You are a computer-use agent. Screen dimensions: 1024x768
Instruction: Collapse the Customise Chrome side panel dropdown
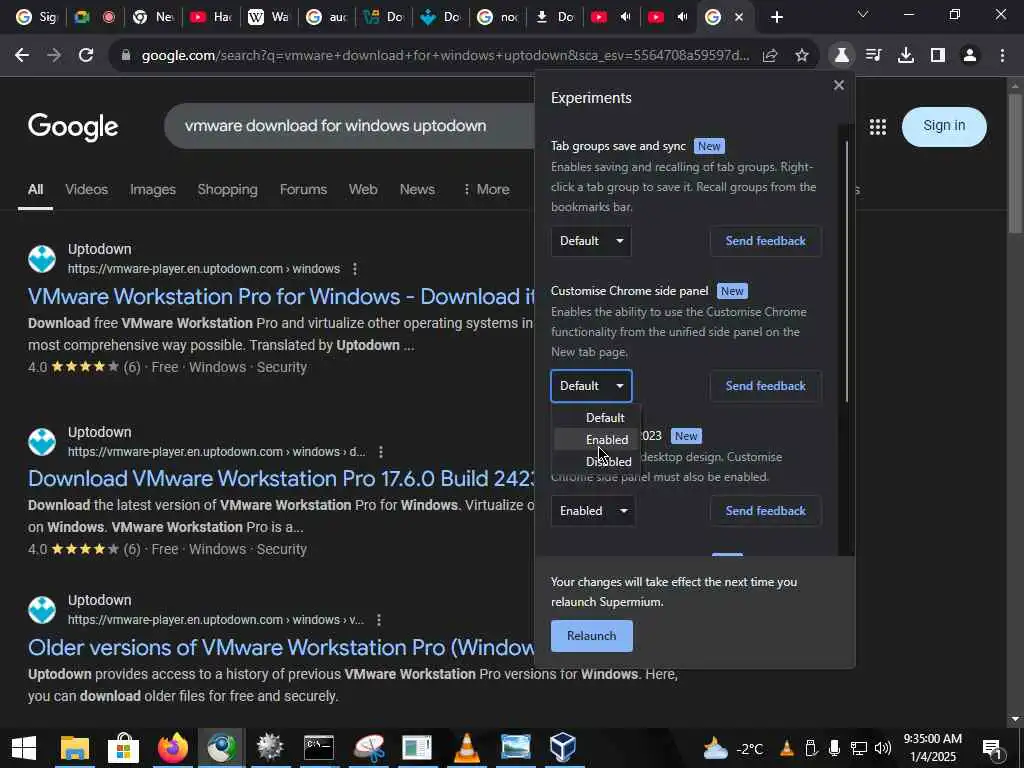(x=591, y=386)
